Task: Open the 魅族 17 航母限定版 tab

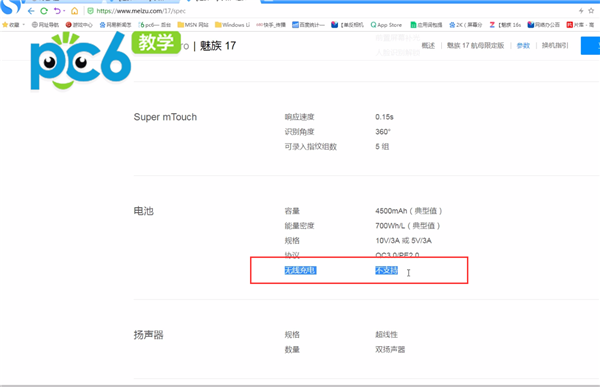Action: tap(475, 46)
